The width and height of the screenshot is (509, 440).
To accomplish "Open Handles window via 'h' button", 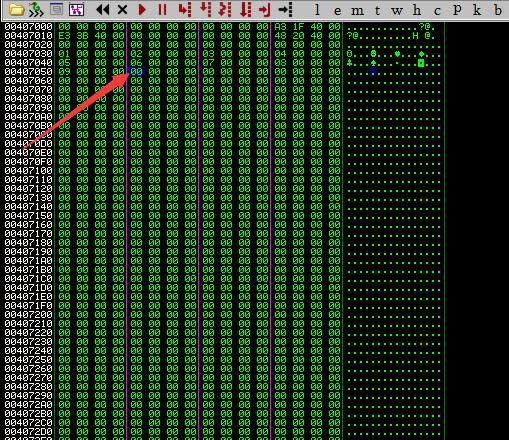I will [417, 10].
